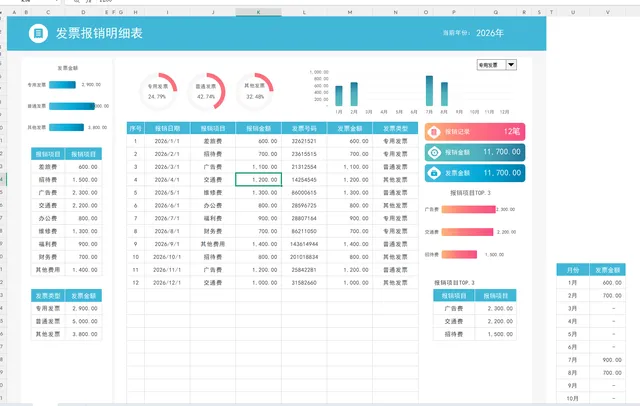Click the 月份 header in right-side table
Image resolution: width=640 pixels, height=406 pixels.
coord(573,270)
